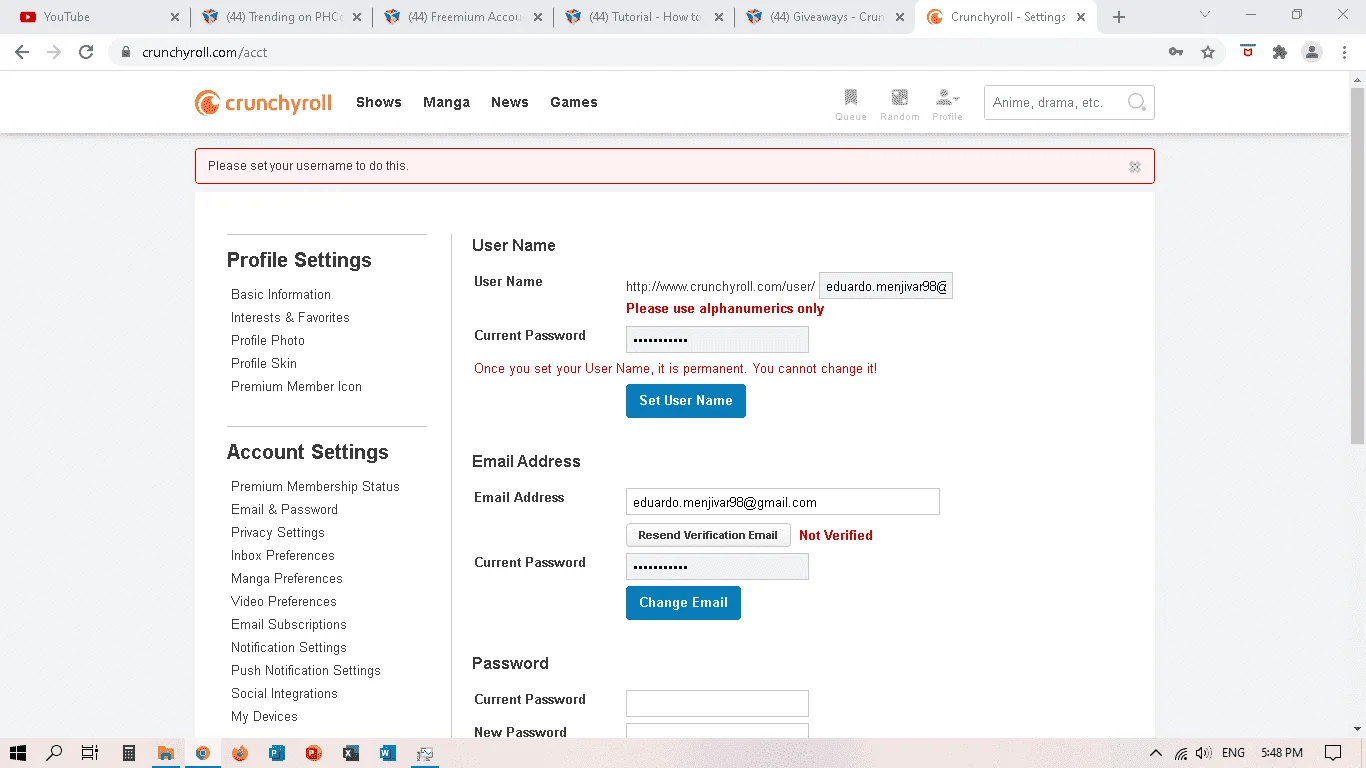Screen dimensions: 1366x768
Task: Close the YouTube tab
Action: (x=174, y=17)
